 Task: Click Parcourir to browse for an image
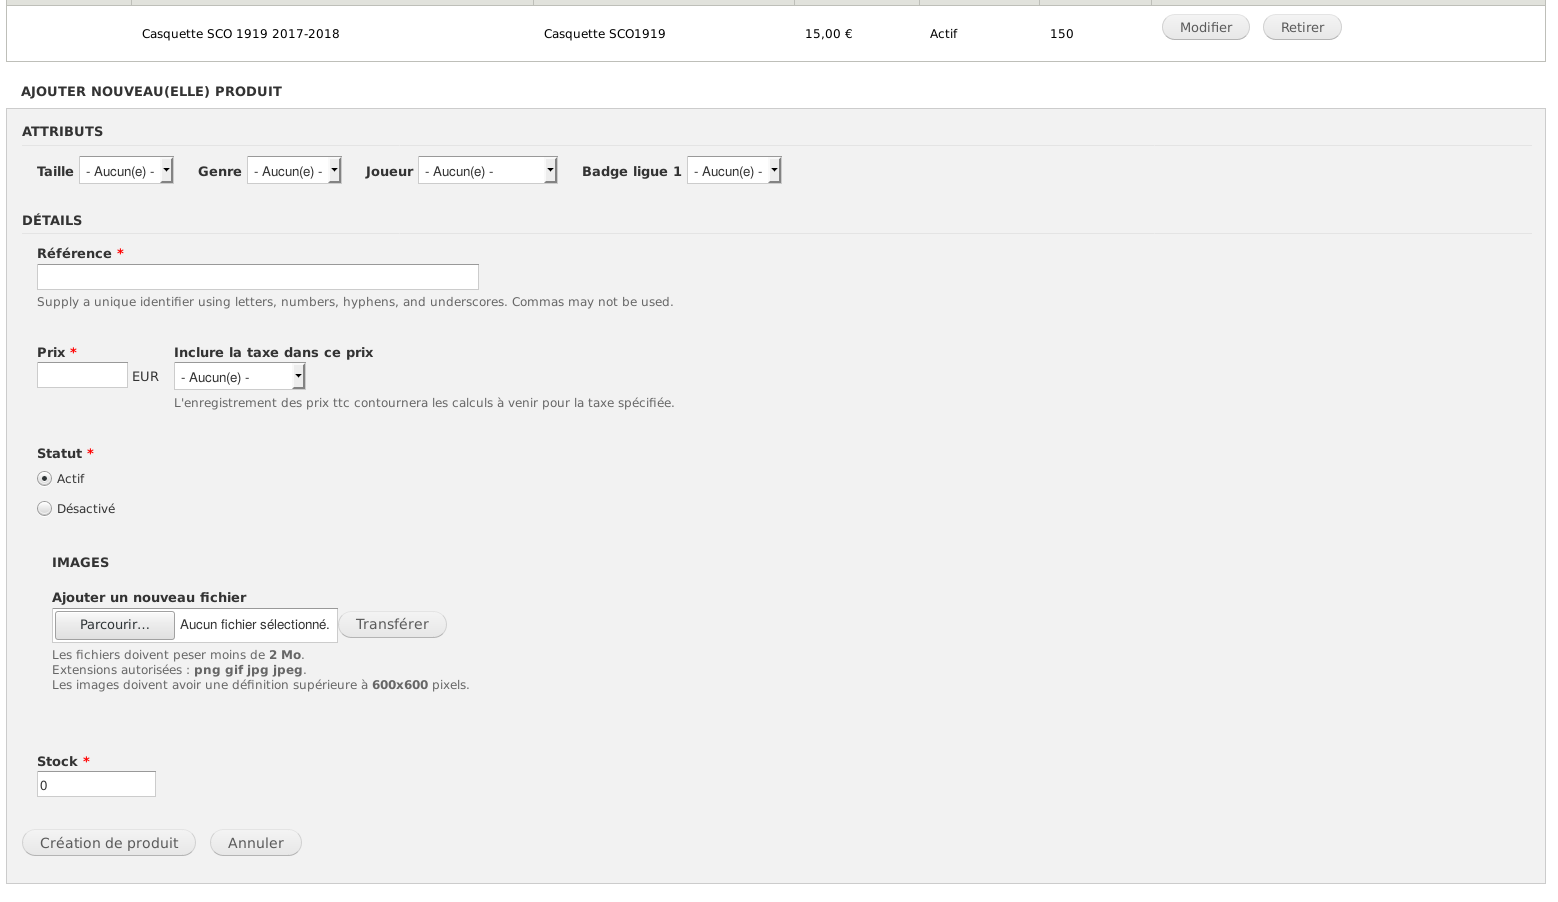click(x=115, y=625)
